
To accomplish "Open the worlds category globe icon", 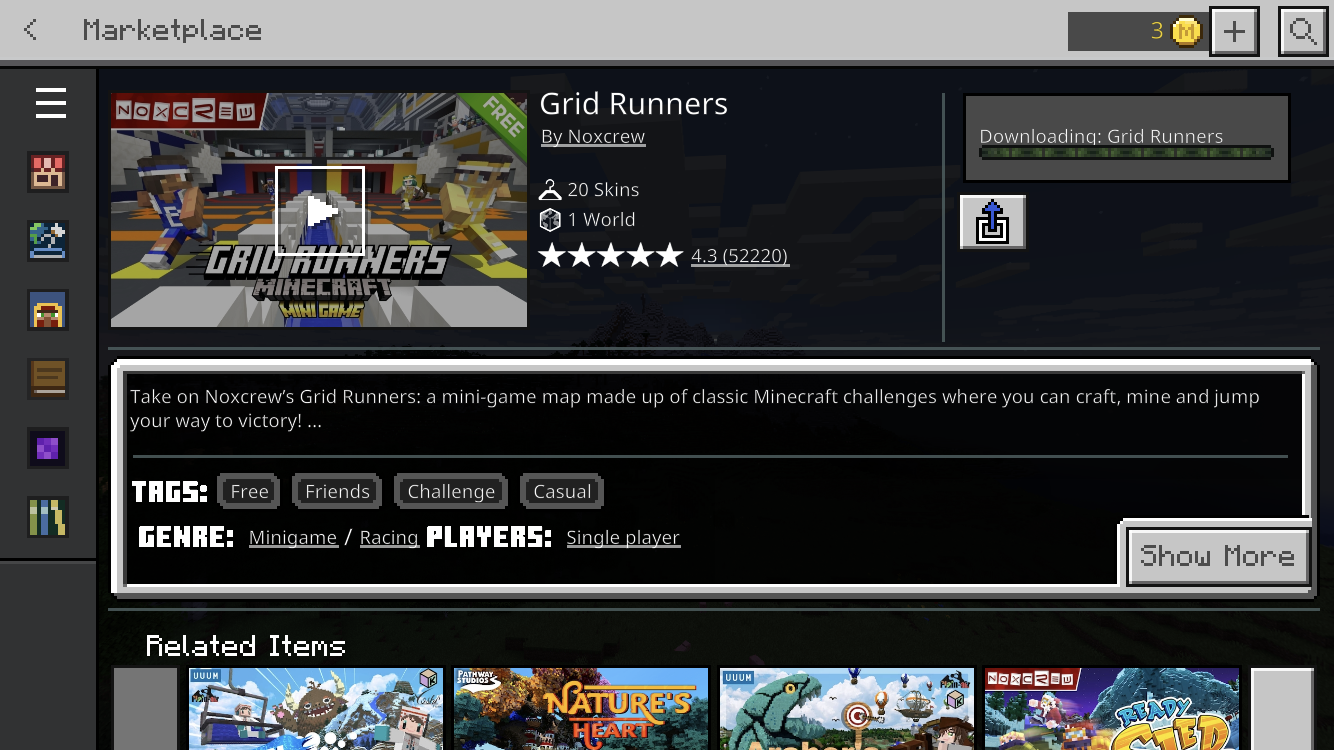I will click(x=48, y=241).
